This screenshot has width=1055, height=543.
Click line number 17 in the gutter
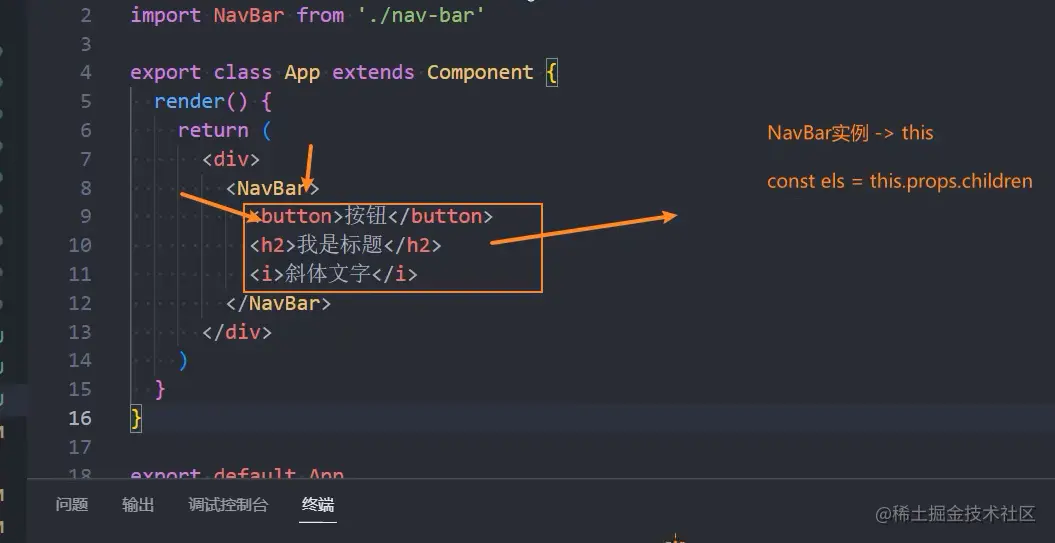[80, 447]
